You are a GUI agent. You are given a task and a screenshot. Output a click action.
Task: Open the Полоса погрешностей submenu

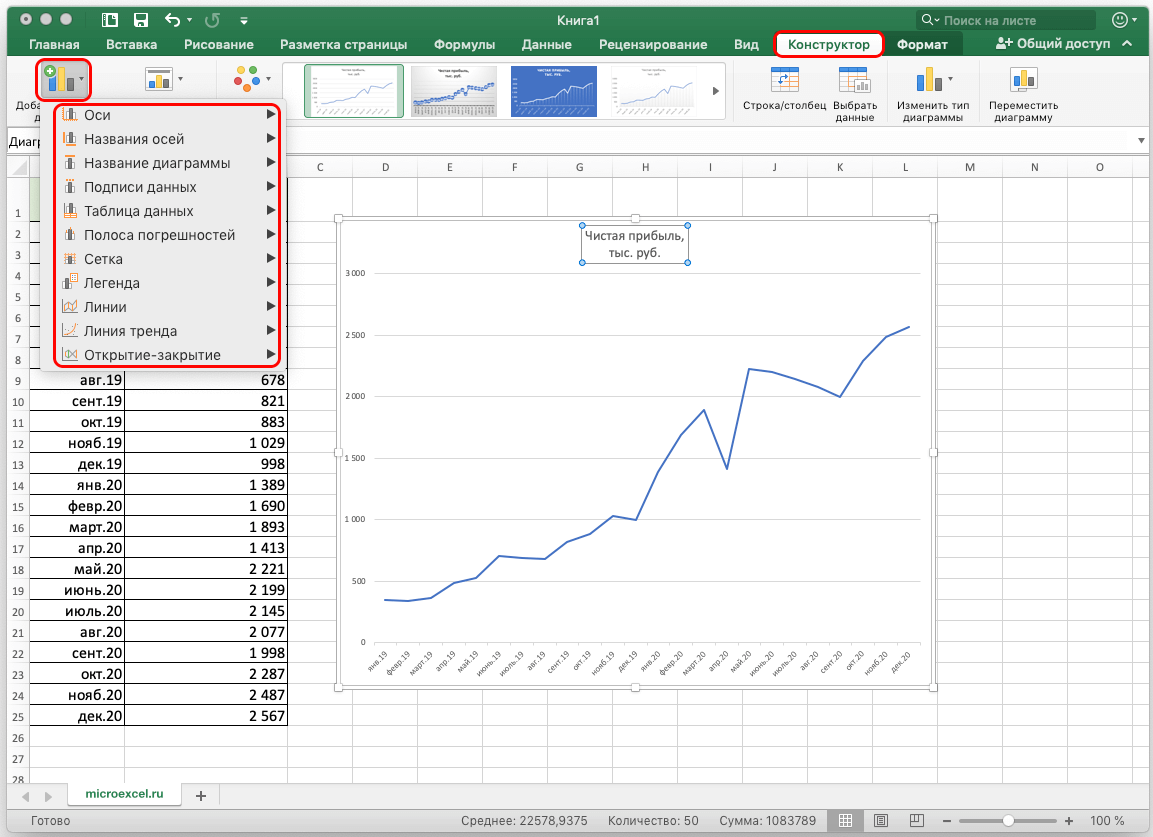coord(168,235)
